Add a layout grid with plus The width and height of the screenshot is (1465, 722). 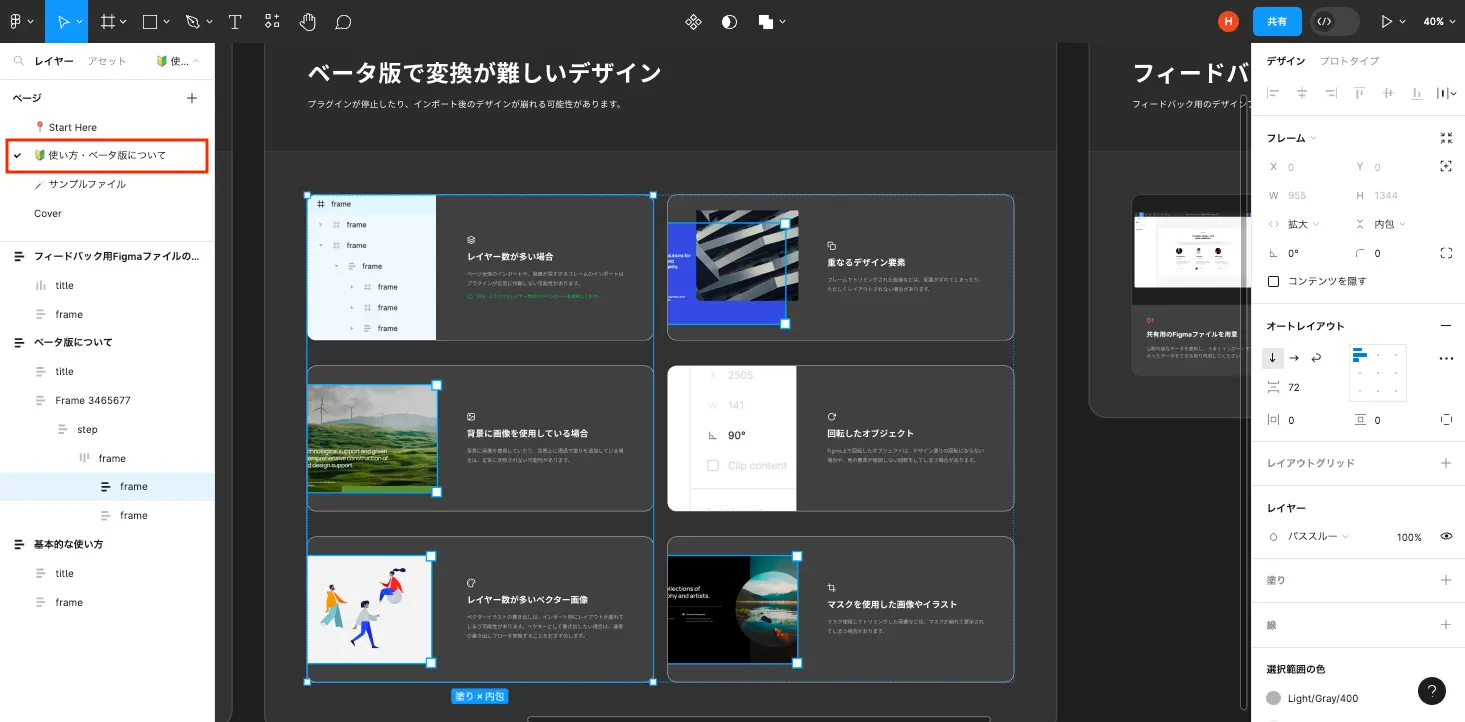click(x=1445, y=463)
